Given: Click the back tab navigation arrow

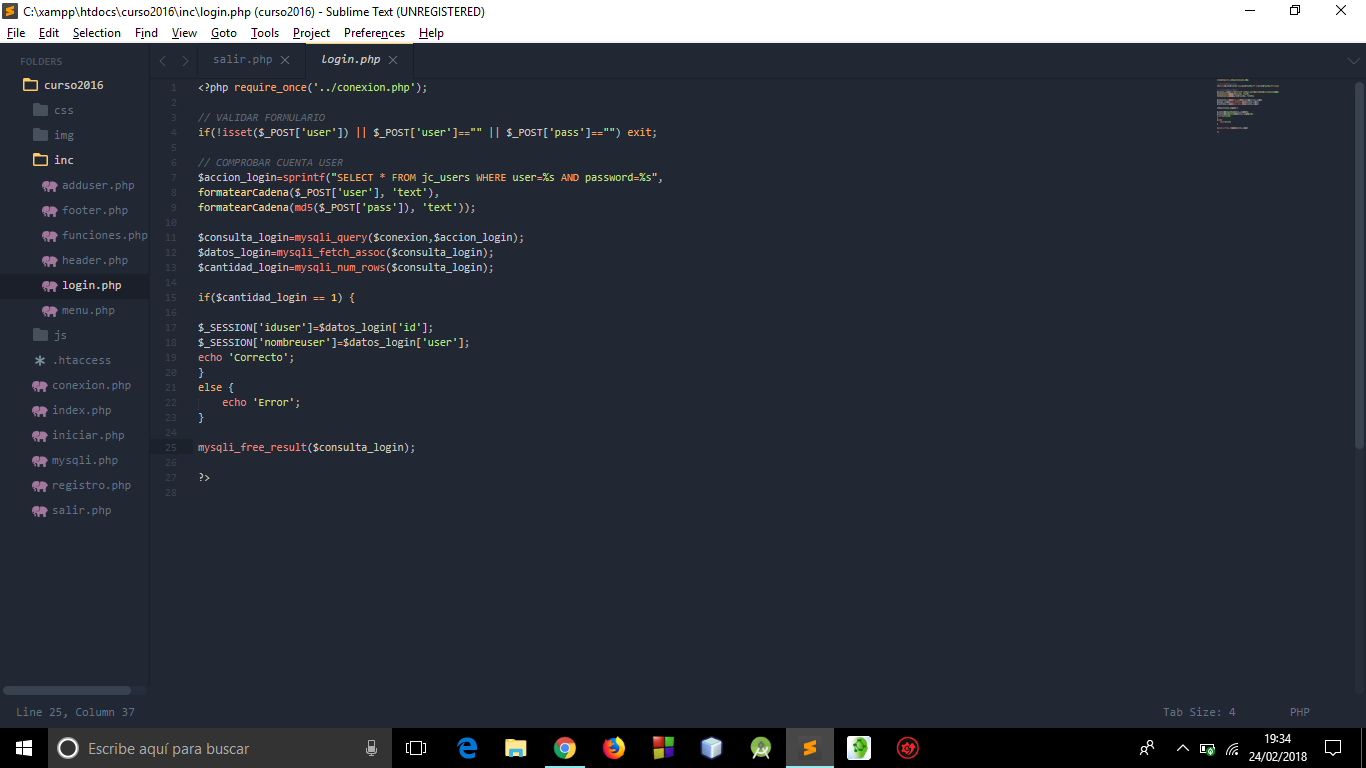Looking at the screenshot, I should coord(163,60).
